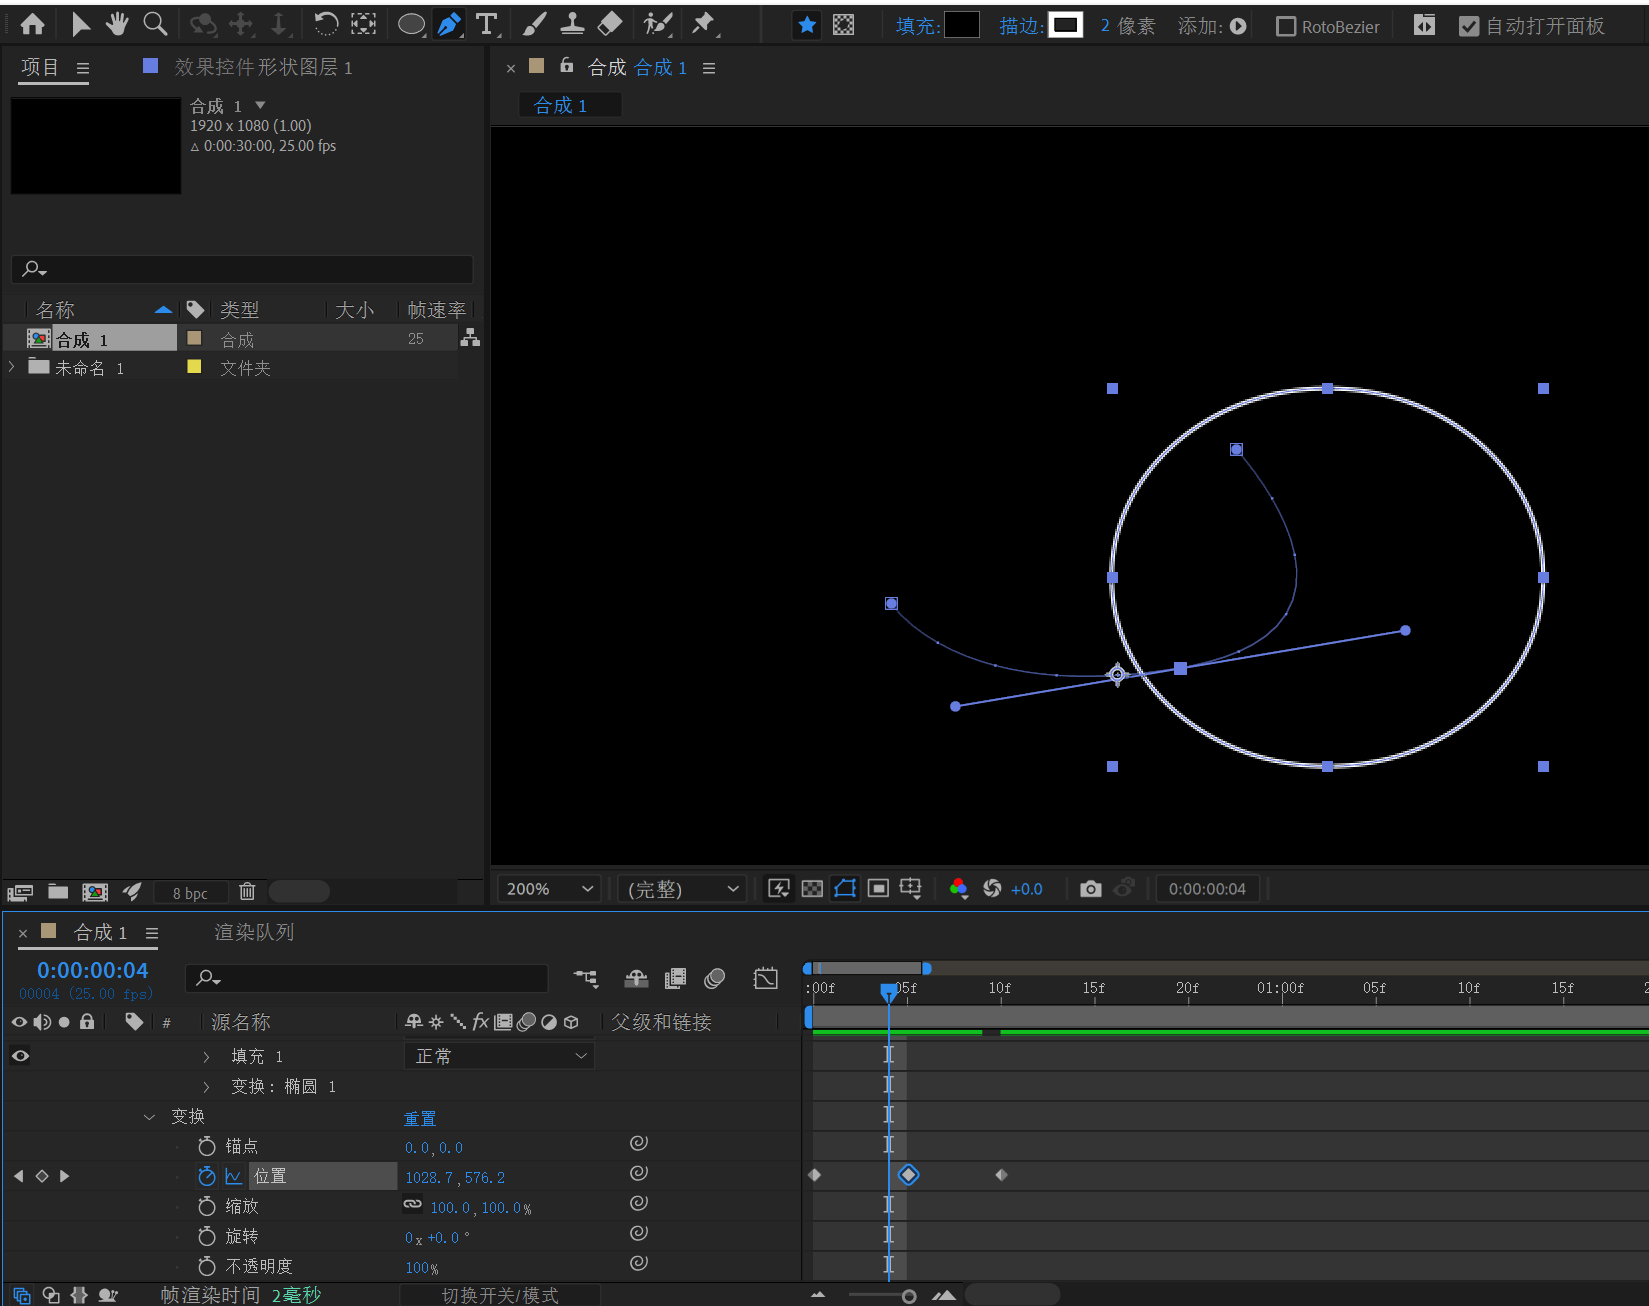Click the 添加 add shape button
1649x1306 pixels.
click(x=1238, y=26)
